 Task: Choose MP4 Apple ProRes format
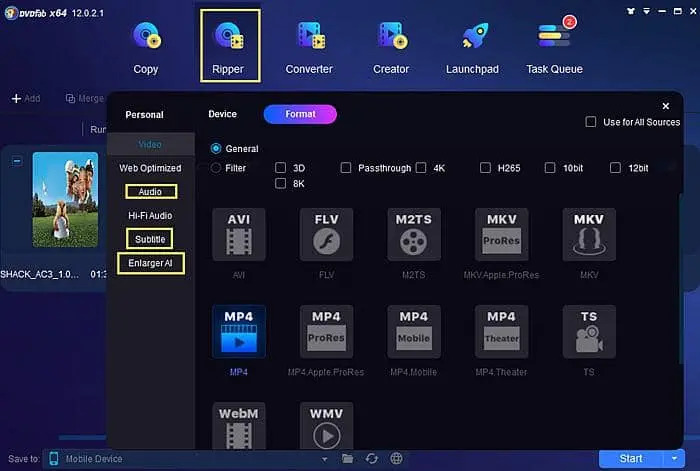pos(326,332)
